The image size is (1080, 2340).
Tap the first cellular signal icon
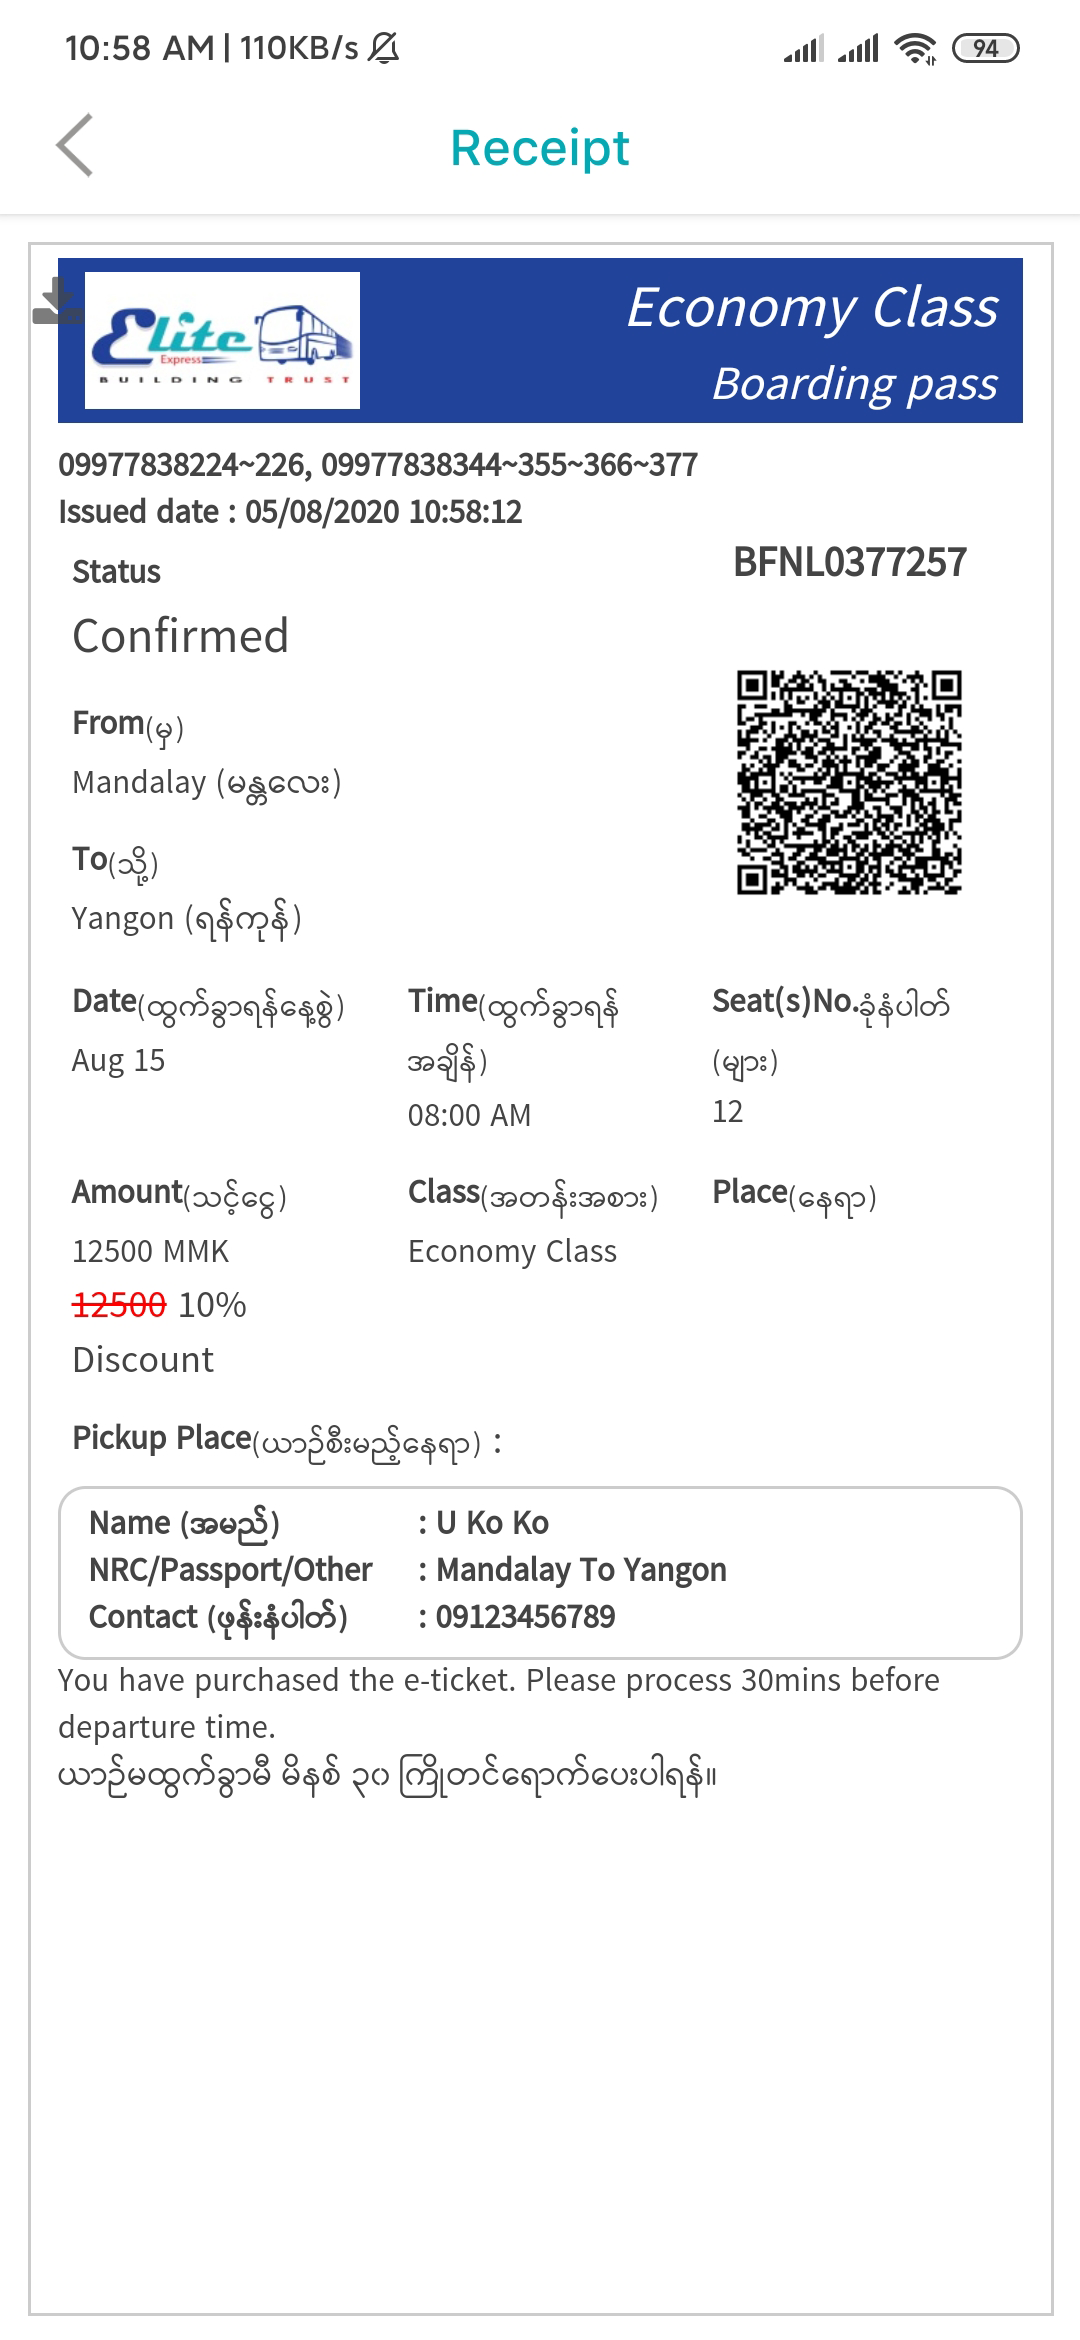click(x=803, y=48)
